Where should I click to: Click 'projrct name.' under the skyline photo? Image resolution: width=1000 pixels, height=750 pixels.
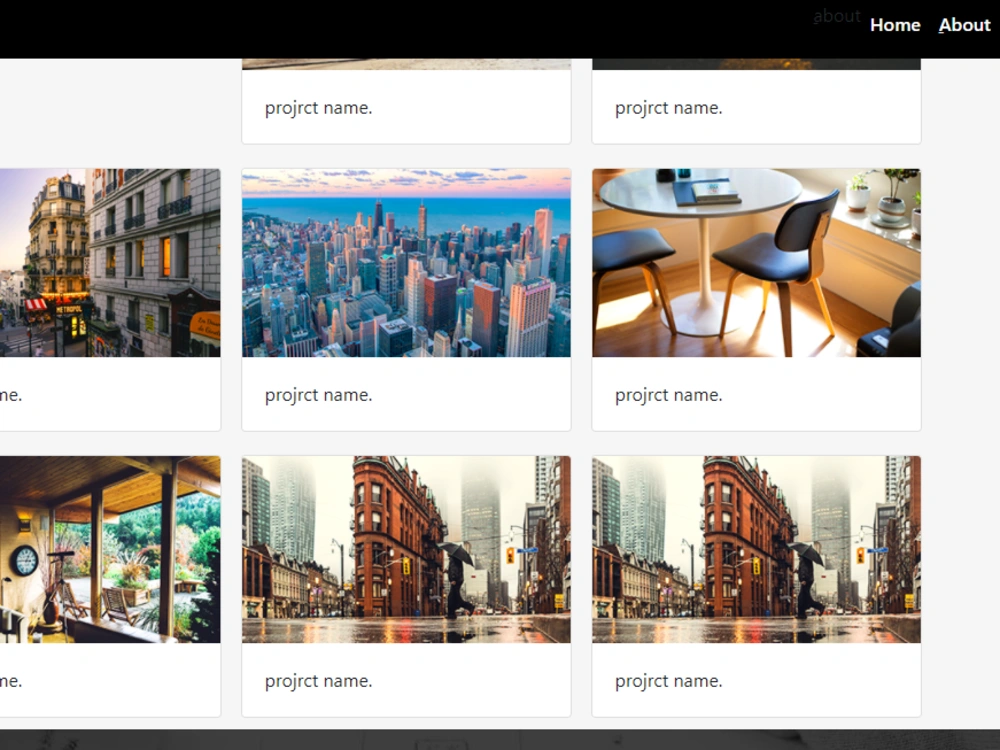318,395
